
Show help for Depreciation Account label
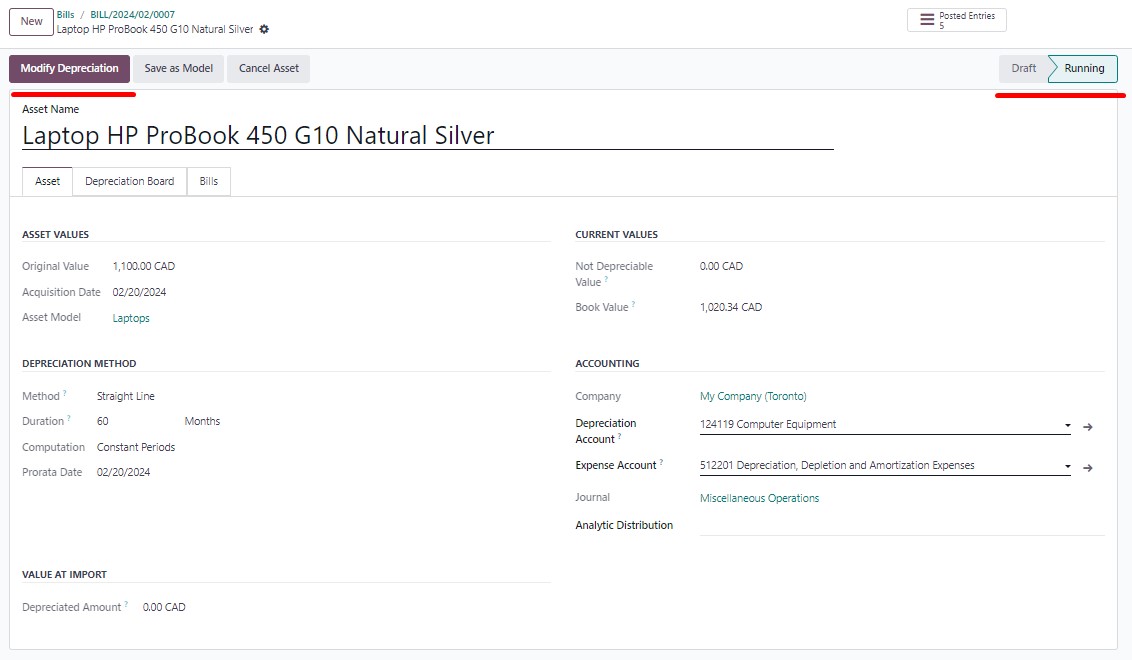(x=619, y=436)
